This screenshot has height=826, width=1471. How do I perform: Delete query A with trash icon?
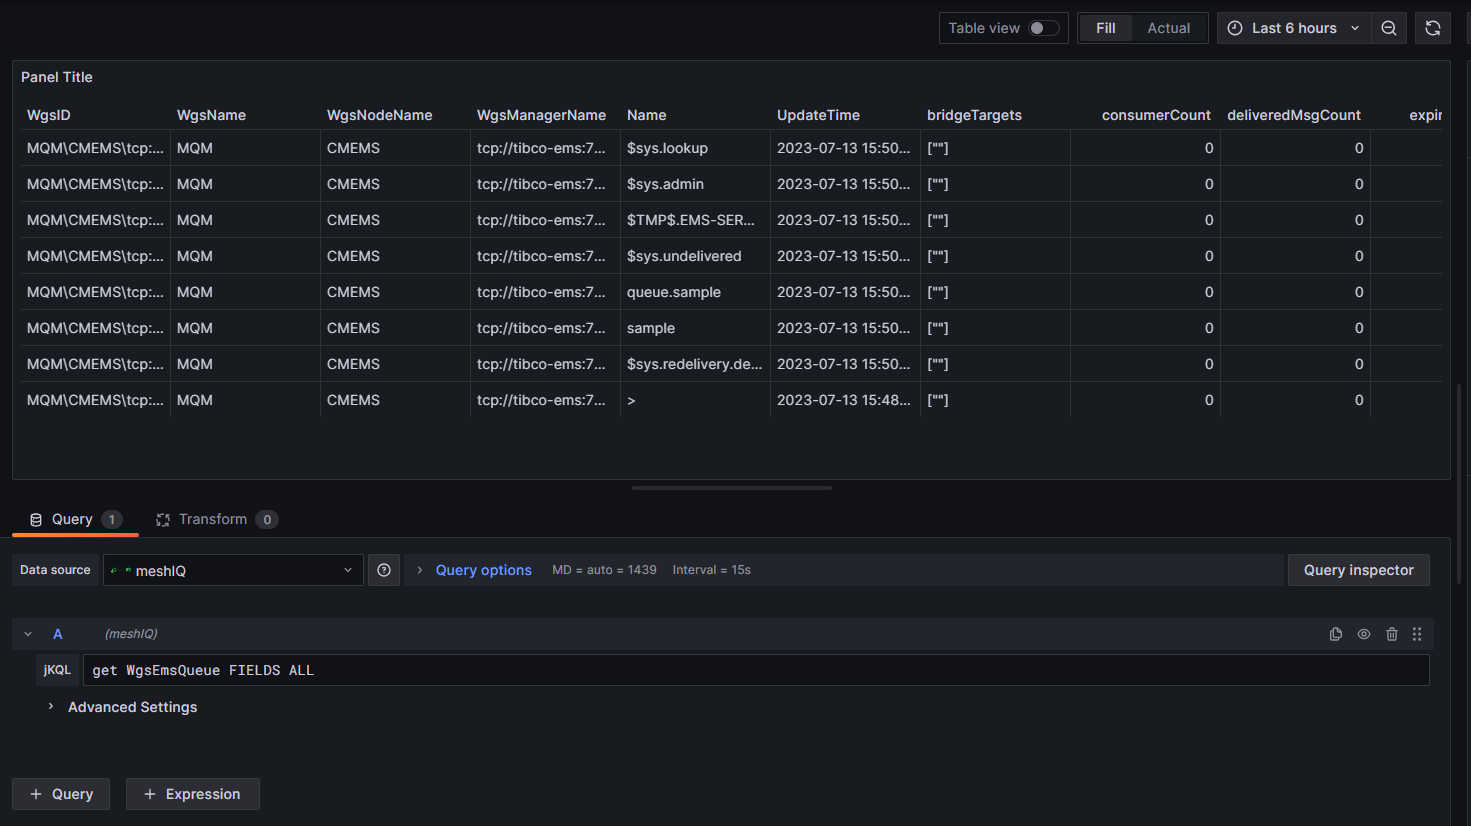coord(1392,634)
